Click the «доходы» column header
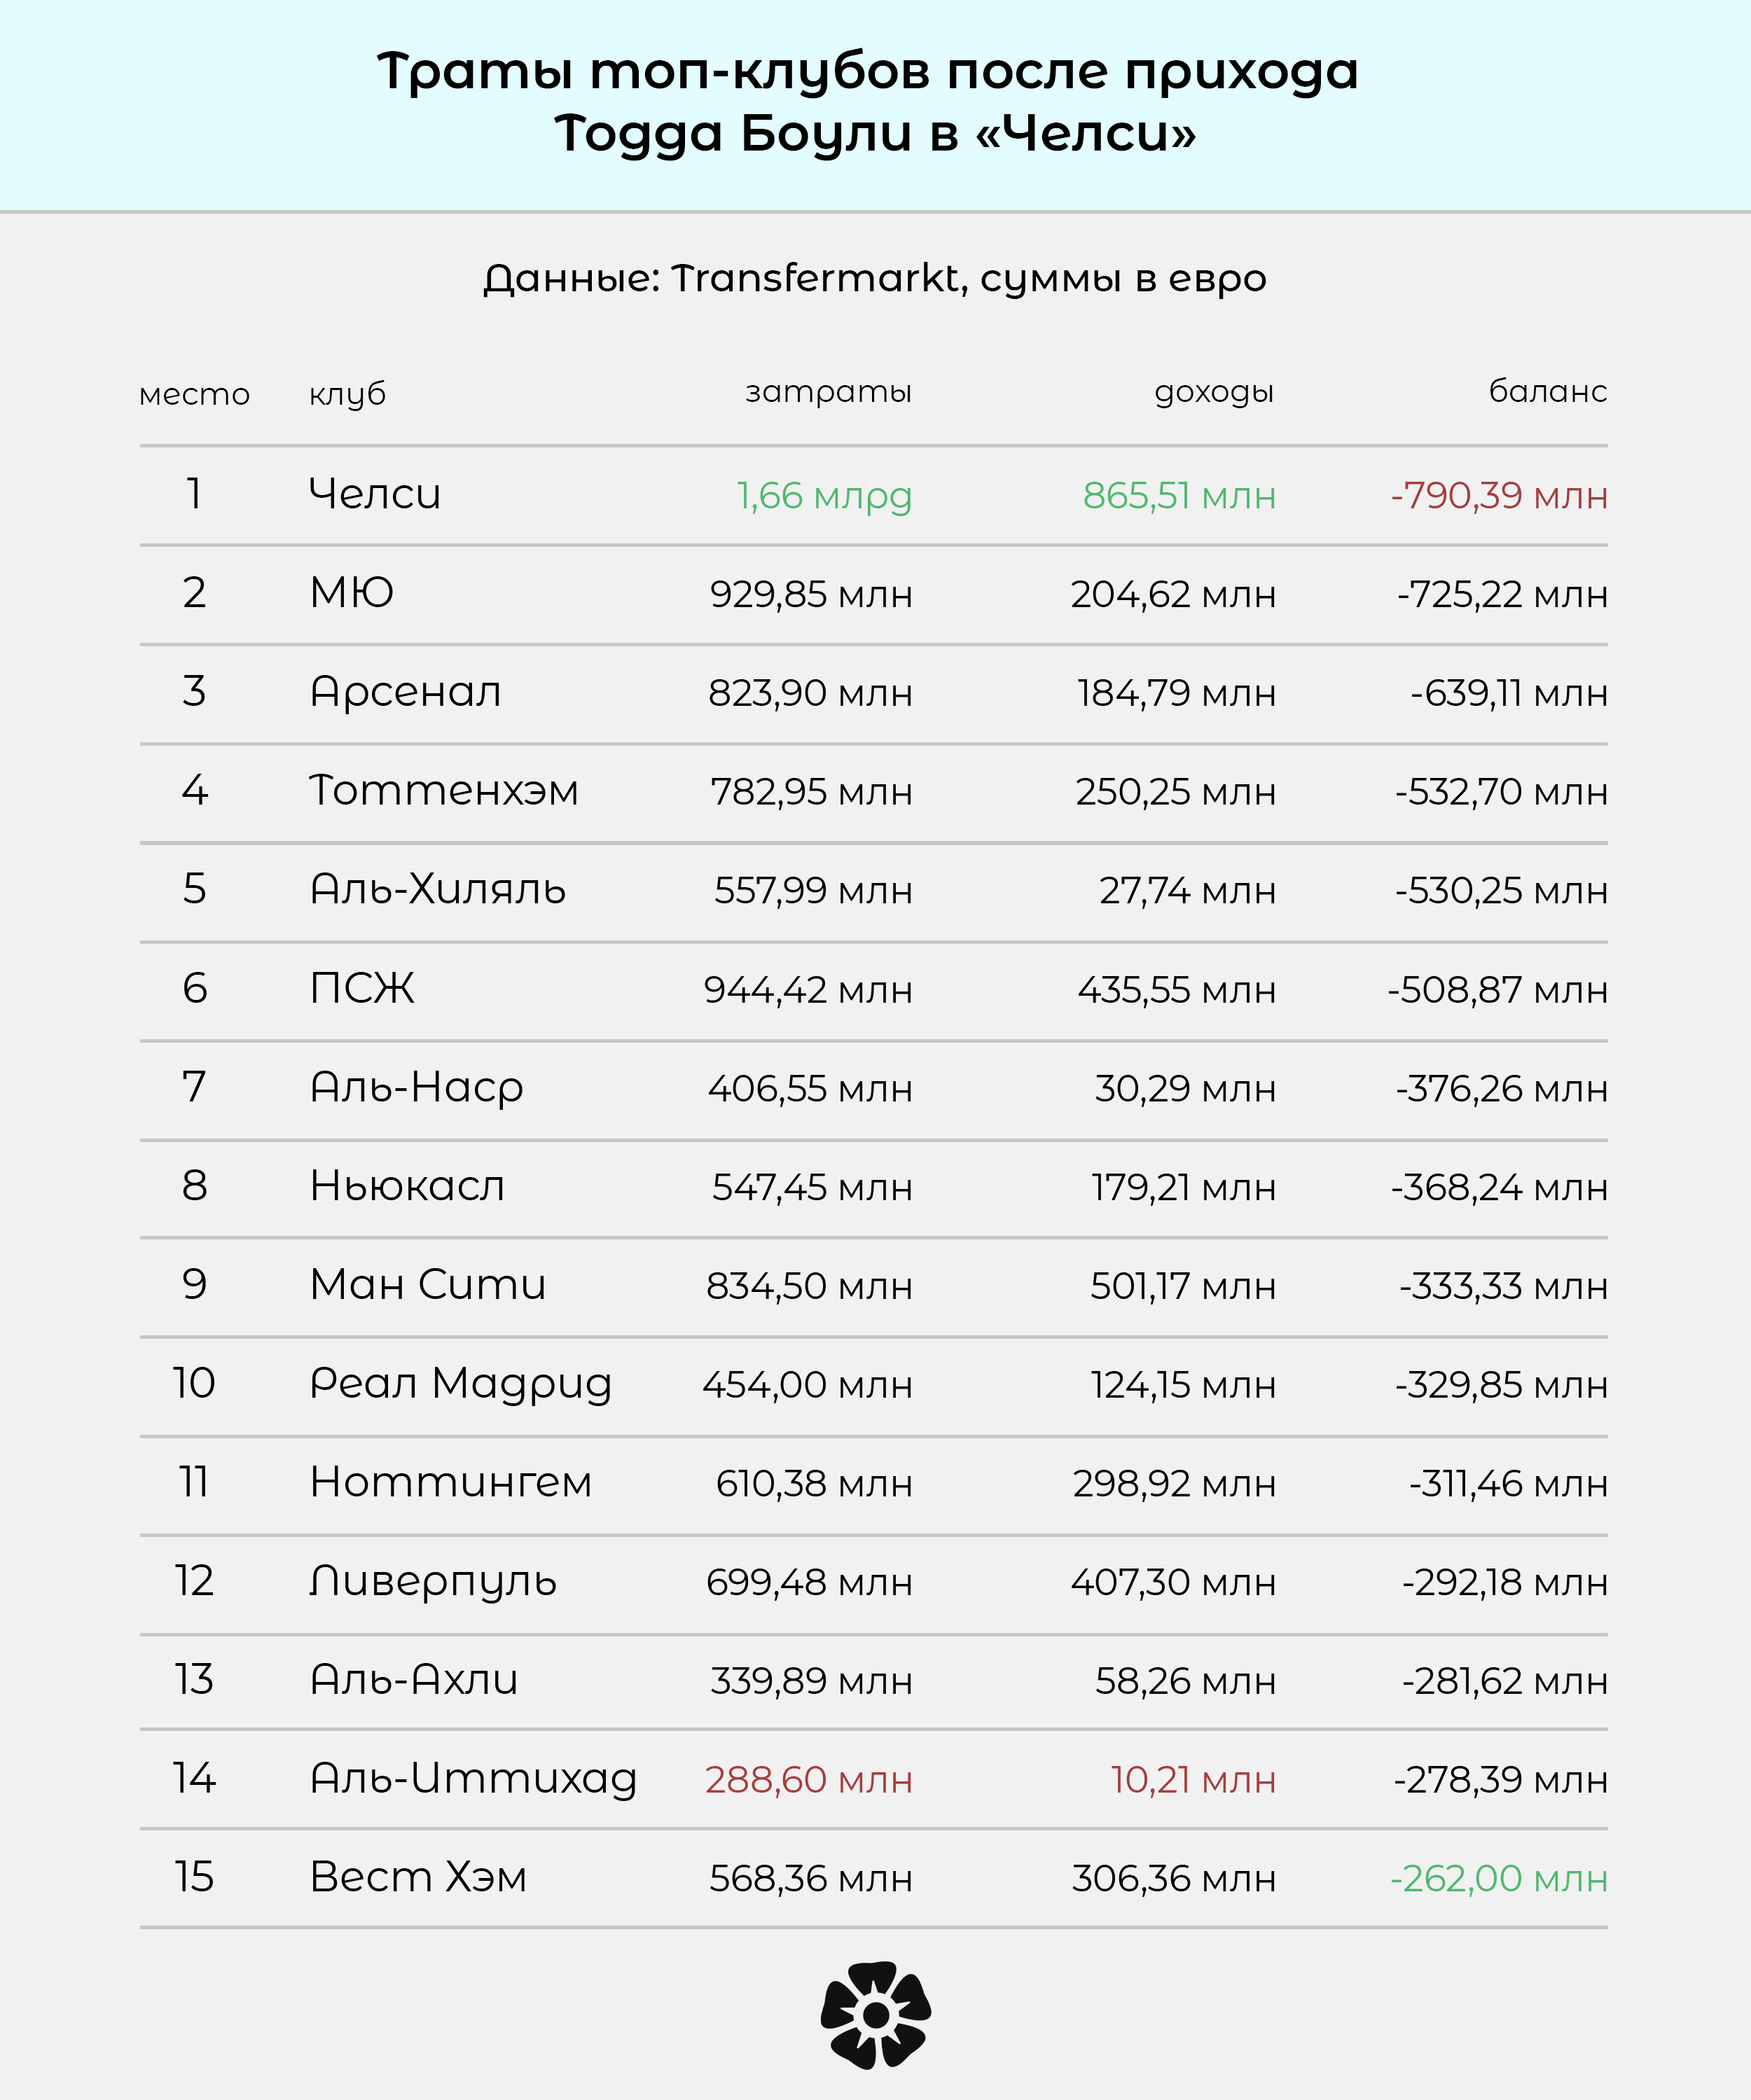Image resolution: width=1751 pixels, height=2100 pixels. pos(1214,391)
